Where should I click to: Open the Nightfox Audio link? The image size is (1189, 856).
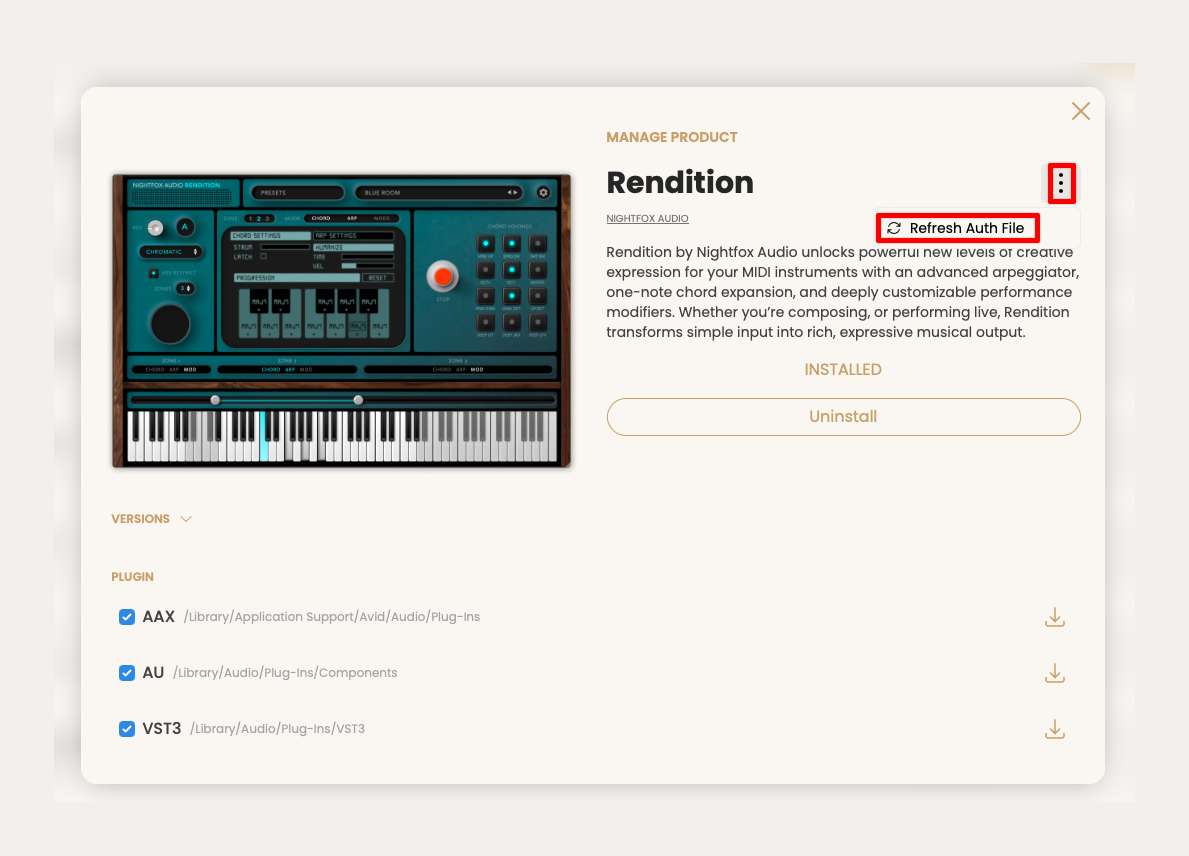click(647, 218)
